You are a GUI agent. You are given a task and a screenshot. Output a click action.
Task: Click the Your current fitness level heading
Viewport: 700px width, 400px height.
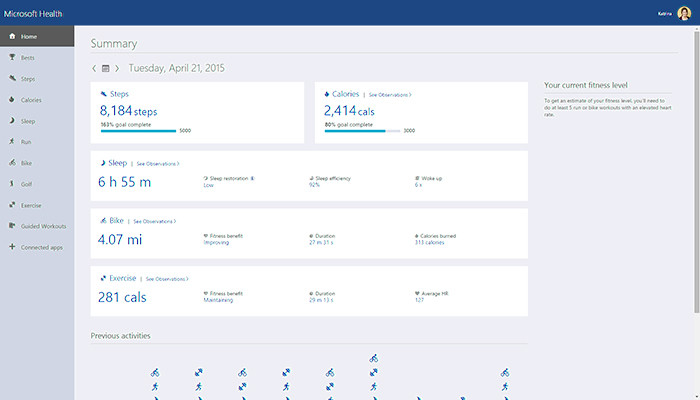[x=586, y=85]
